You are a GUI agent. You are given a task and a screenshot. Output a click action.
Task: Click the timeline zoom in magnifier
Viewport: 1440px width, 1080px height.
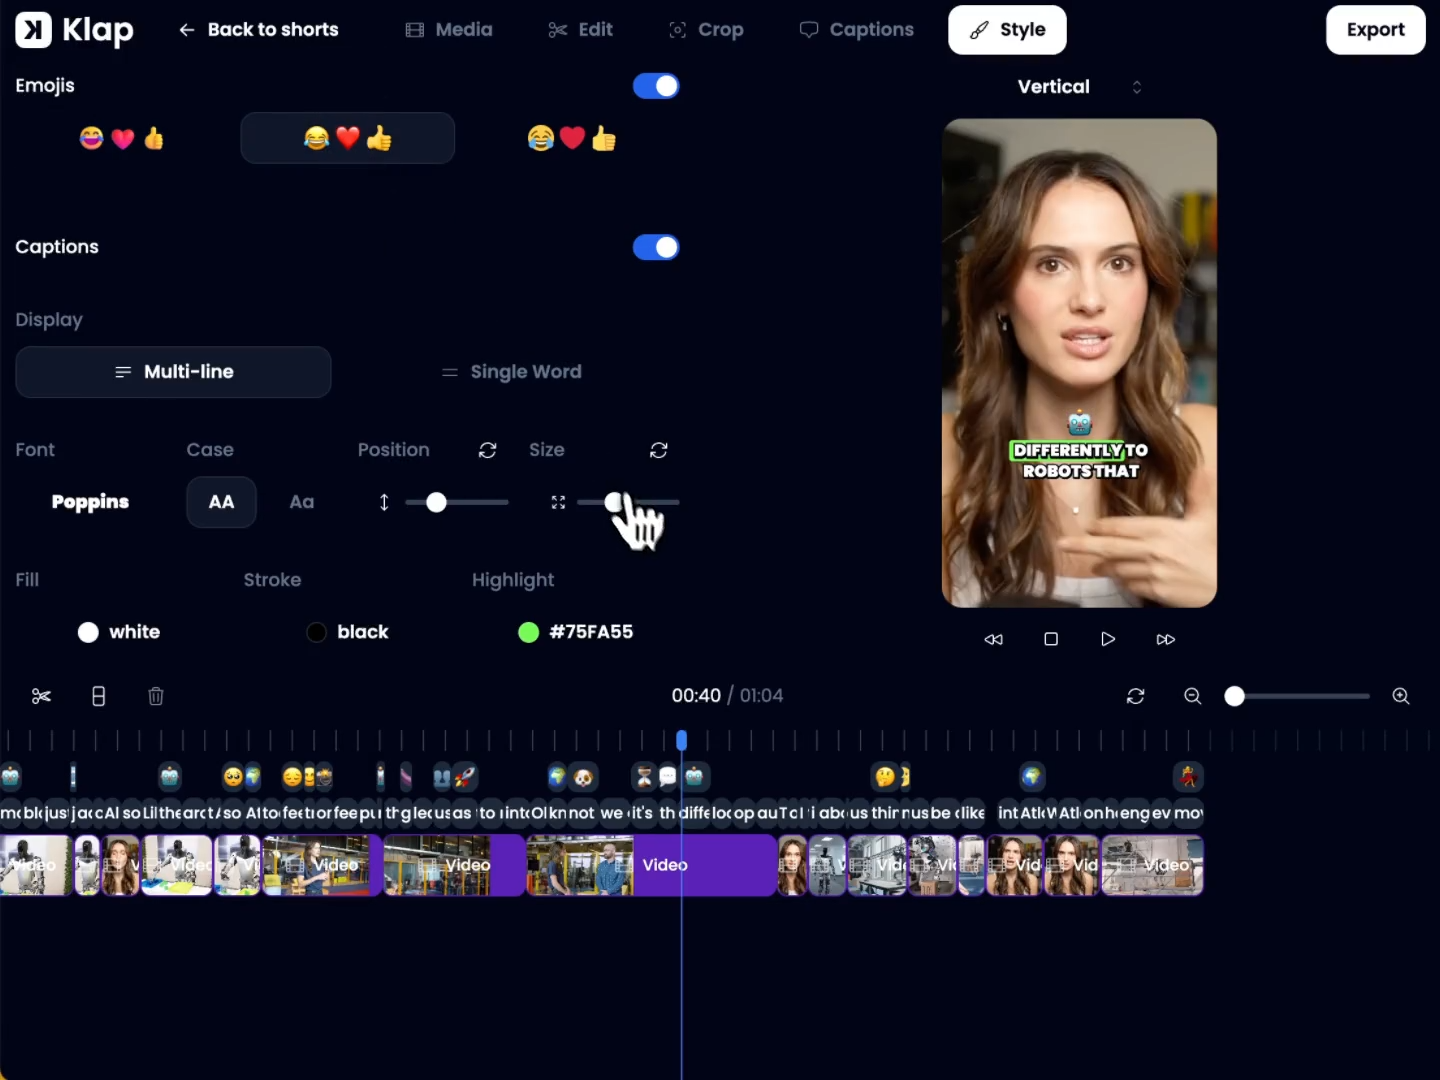(x=1401, y=696)
